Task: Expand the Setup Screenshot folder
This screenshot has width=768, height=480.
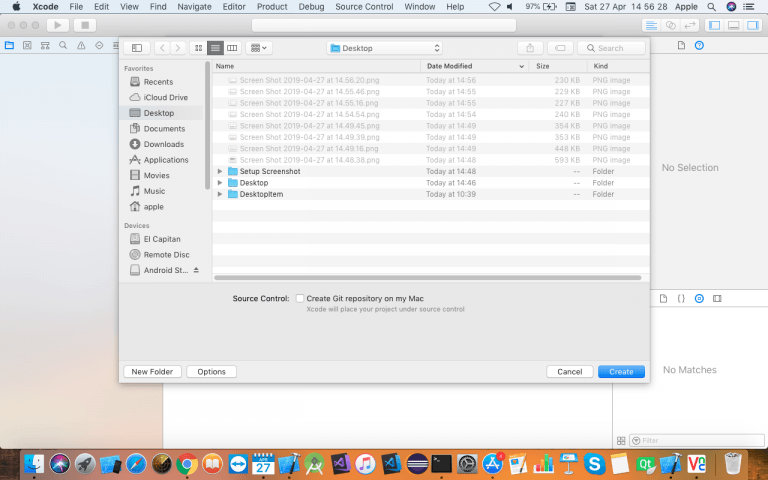Action: click(220, 171)
